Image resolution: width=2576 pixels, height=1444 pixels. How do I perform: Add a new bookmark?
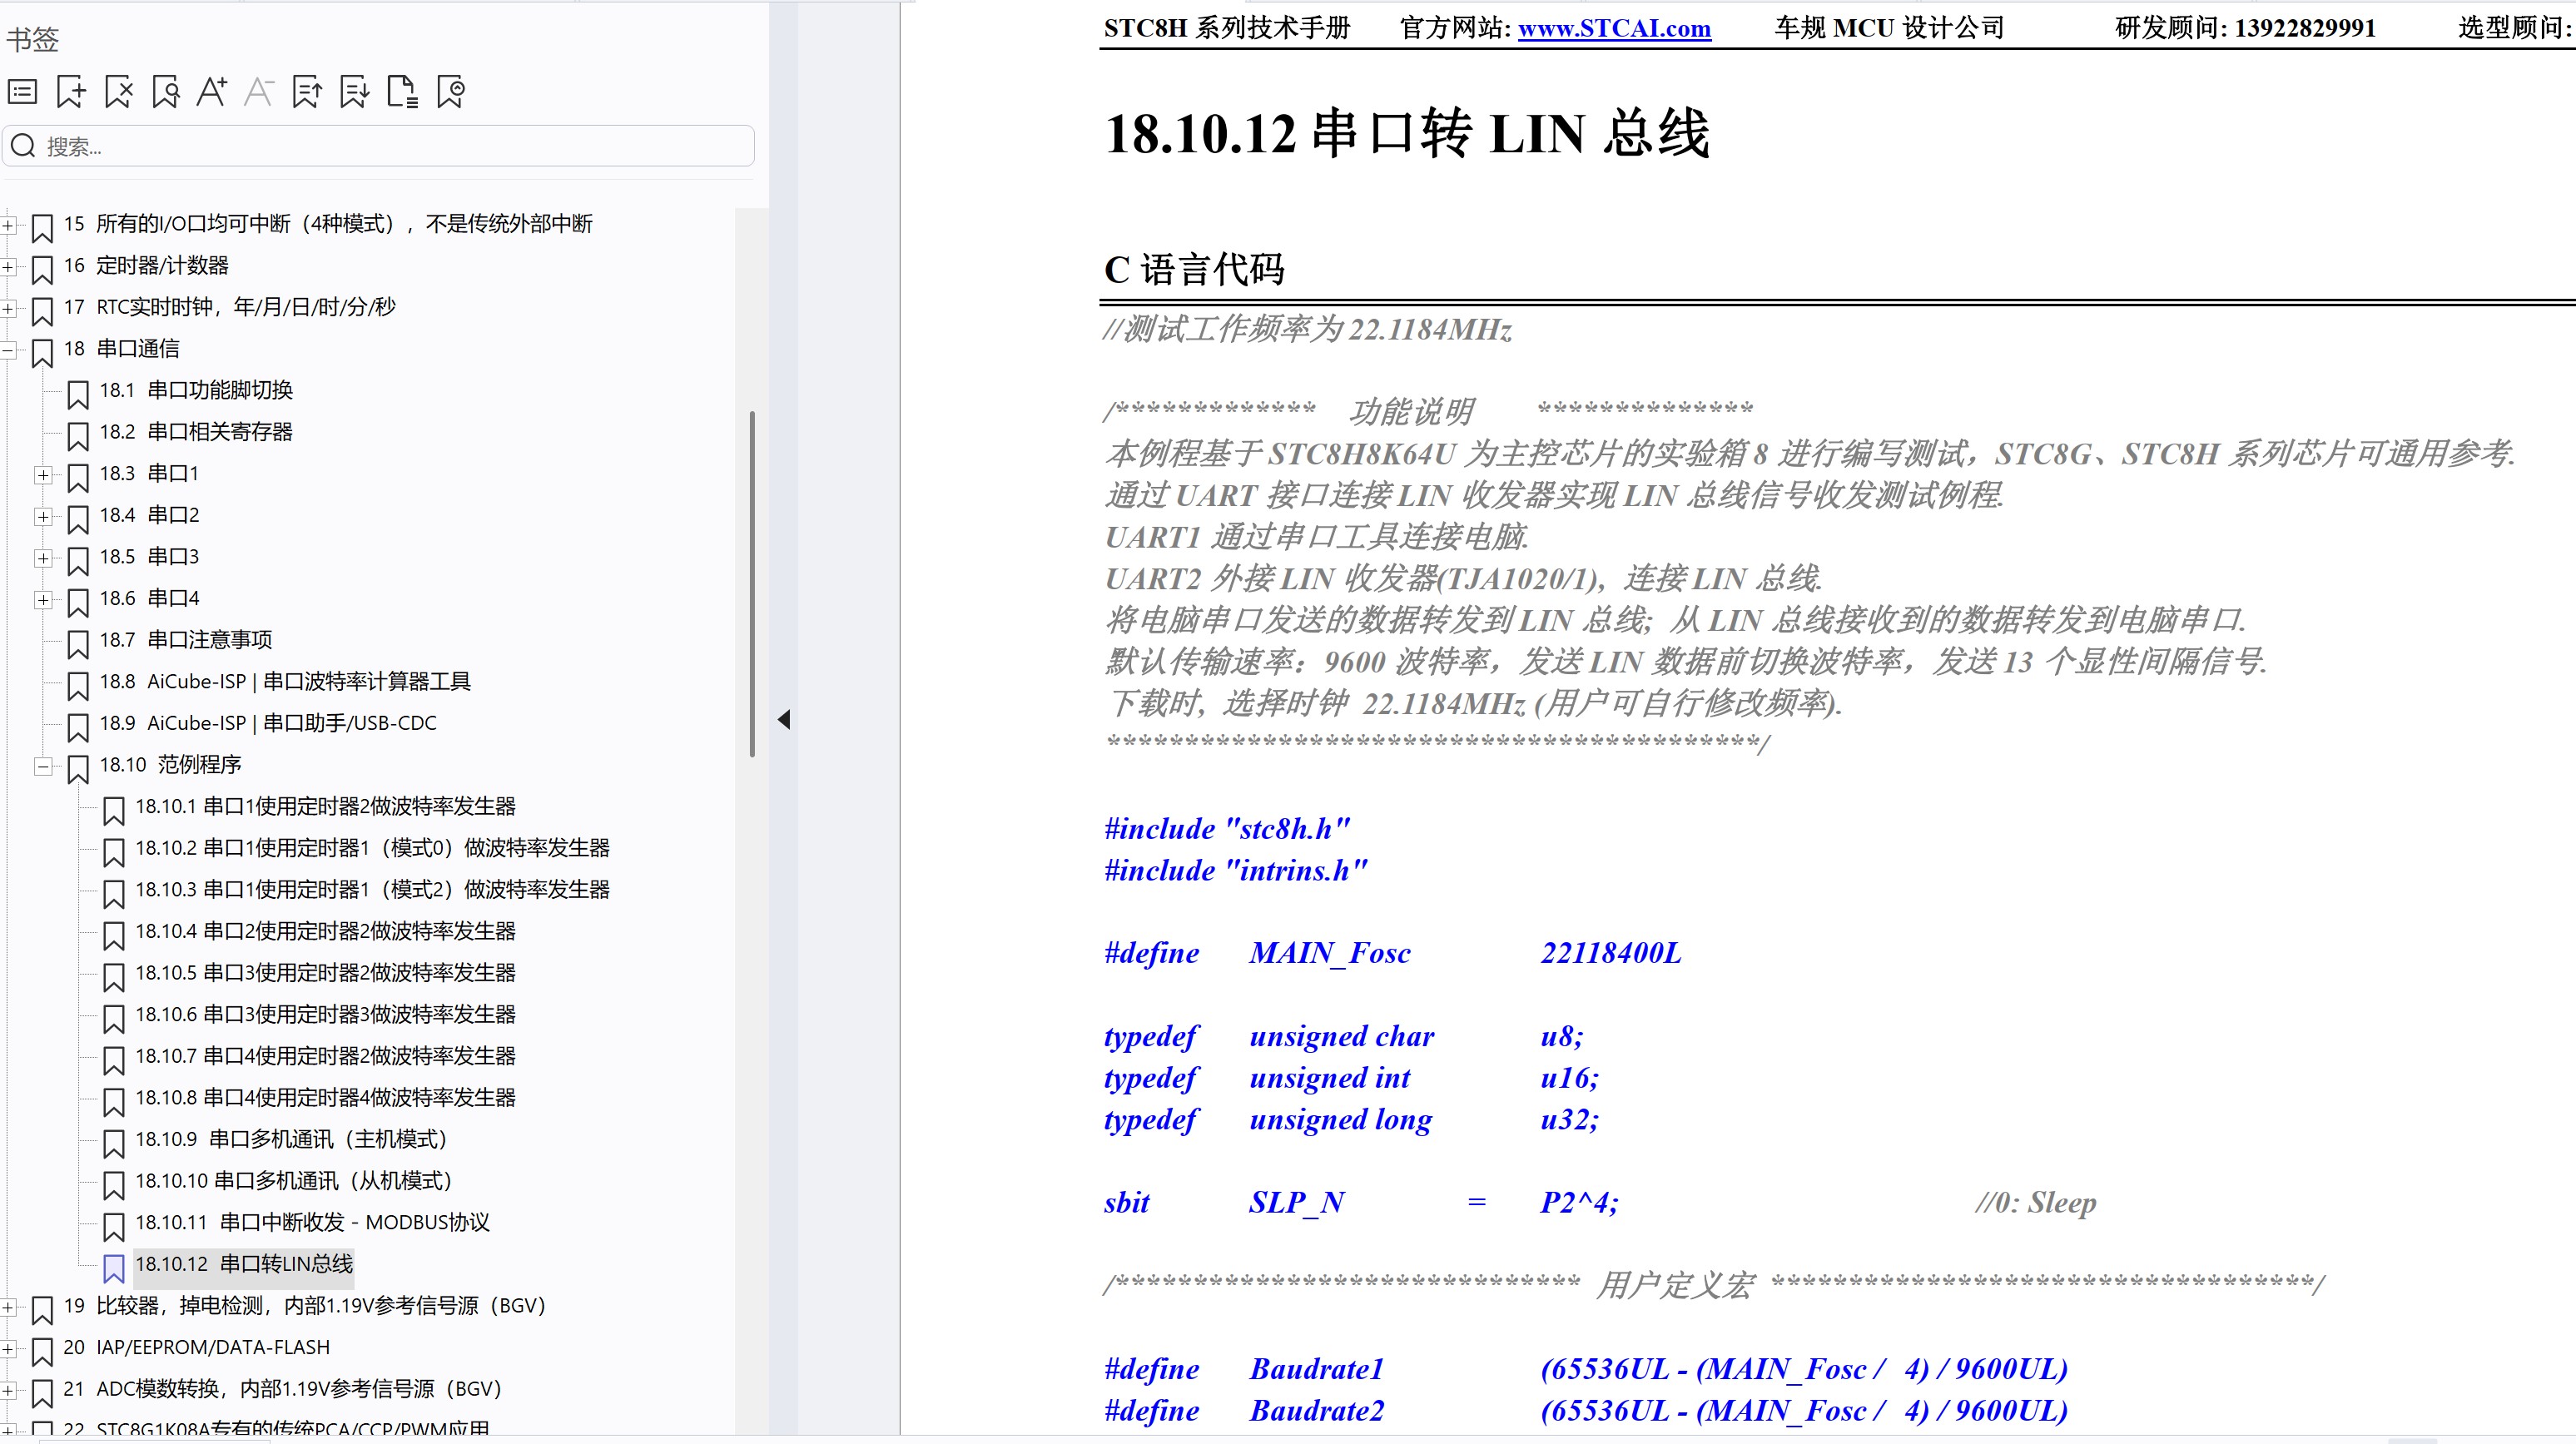click(71, 92)
